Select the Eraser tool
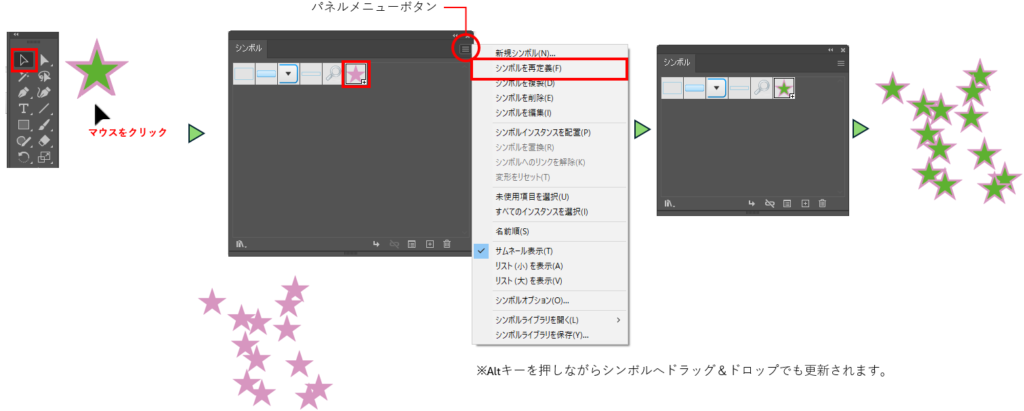Viewport: 1024px width, 411px height. (45, 141)
